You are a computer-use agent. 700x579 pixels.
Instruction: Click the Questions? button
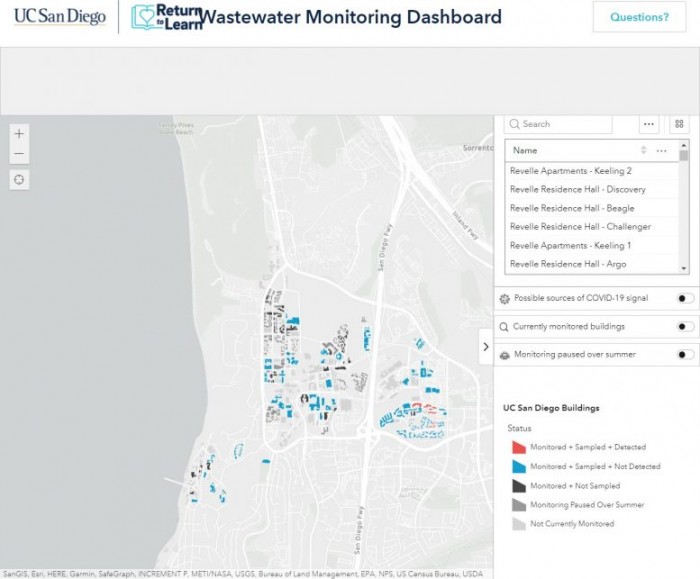tap(639, 17)
